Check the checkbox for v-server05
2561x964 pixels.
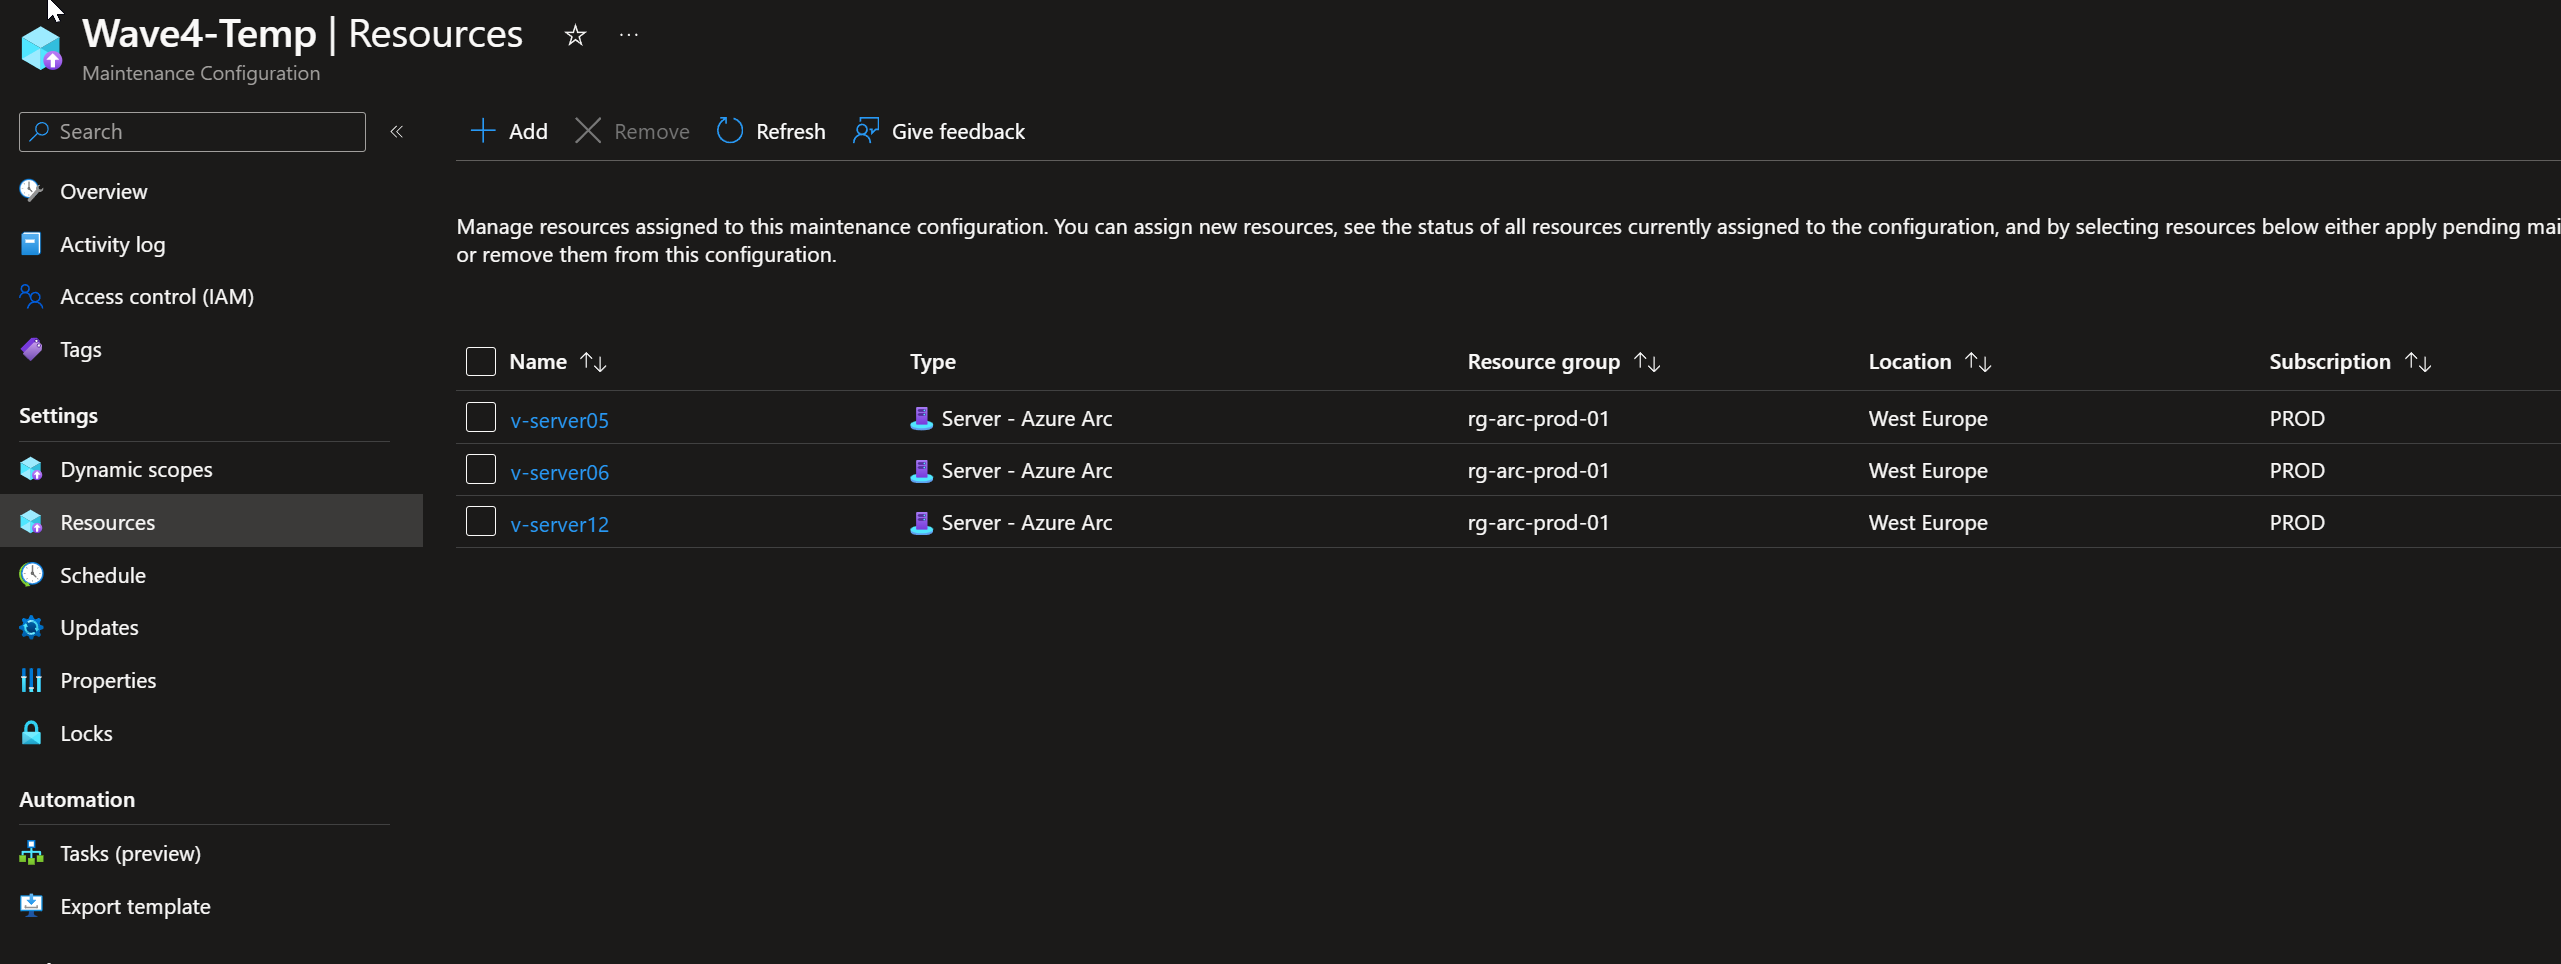pyautogui.click(x=481, y=417)
